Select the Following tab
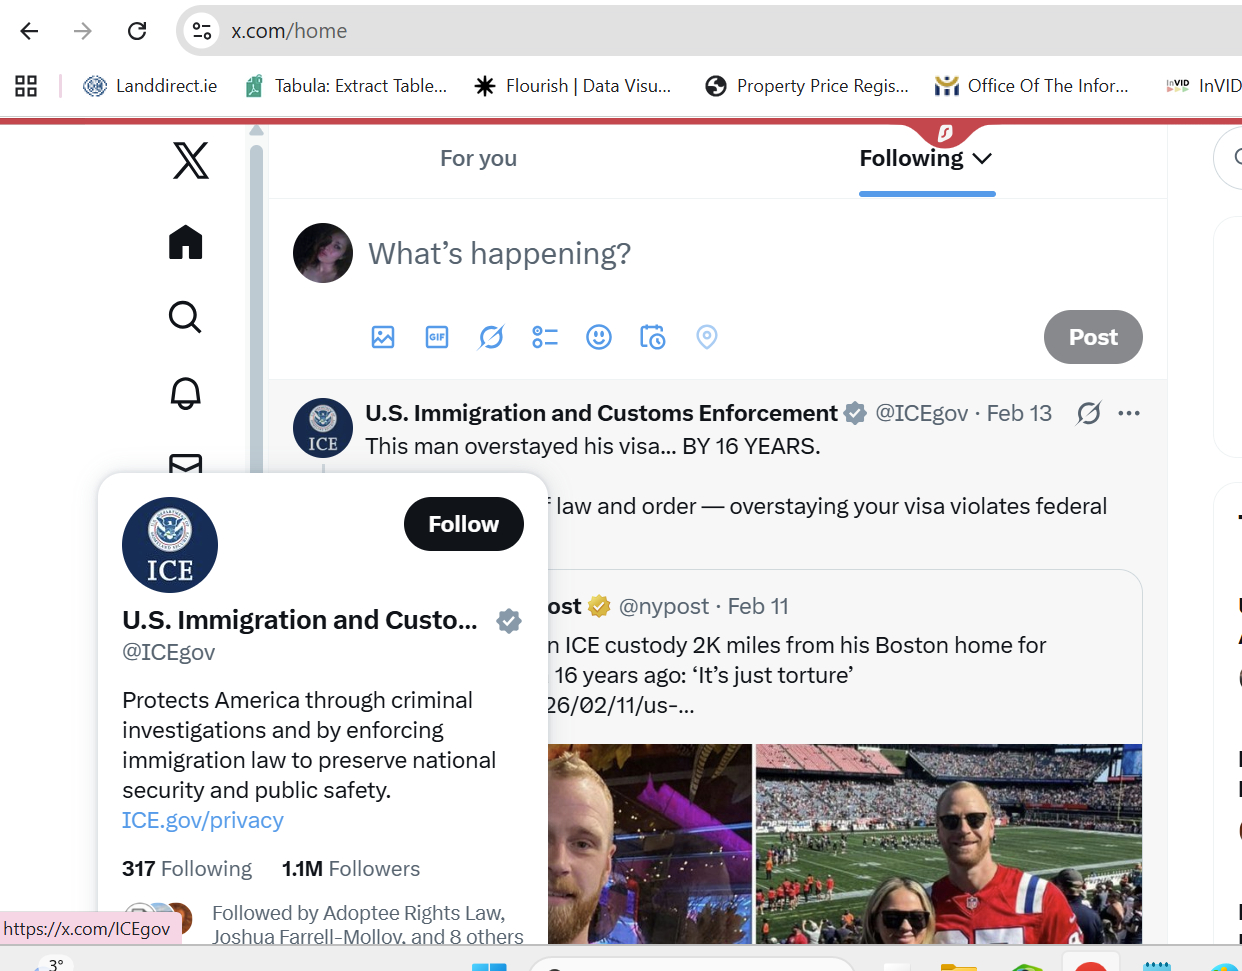Screen dimensions: 1242x971 coord(912,158)
